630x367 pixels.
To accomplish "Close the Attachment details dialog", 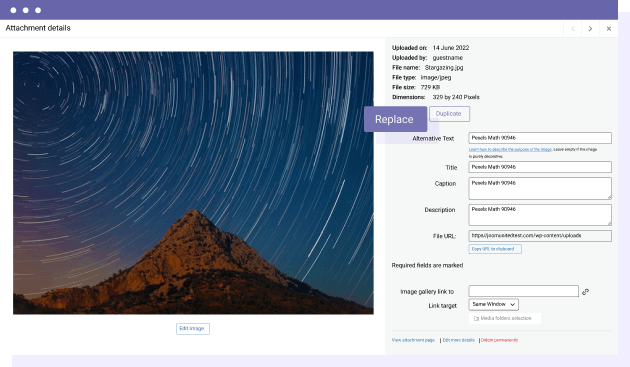I will coord(609,29).
